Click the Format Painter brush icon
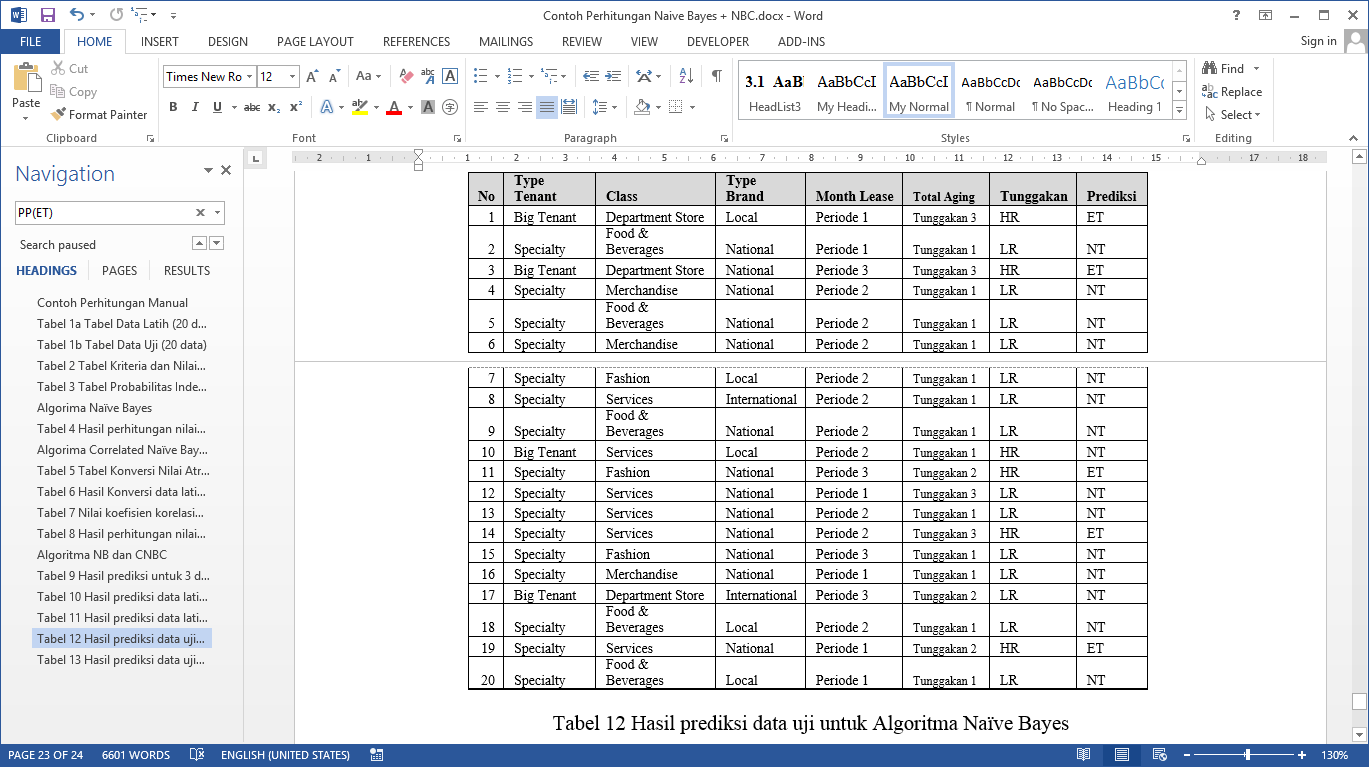1369x767 pixels. [59, 115]
